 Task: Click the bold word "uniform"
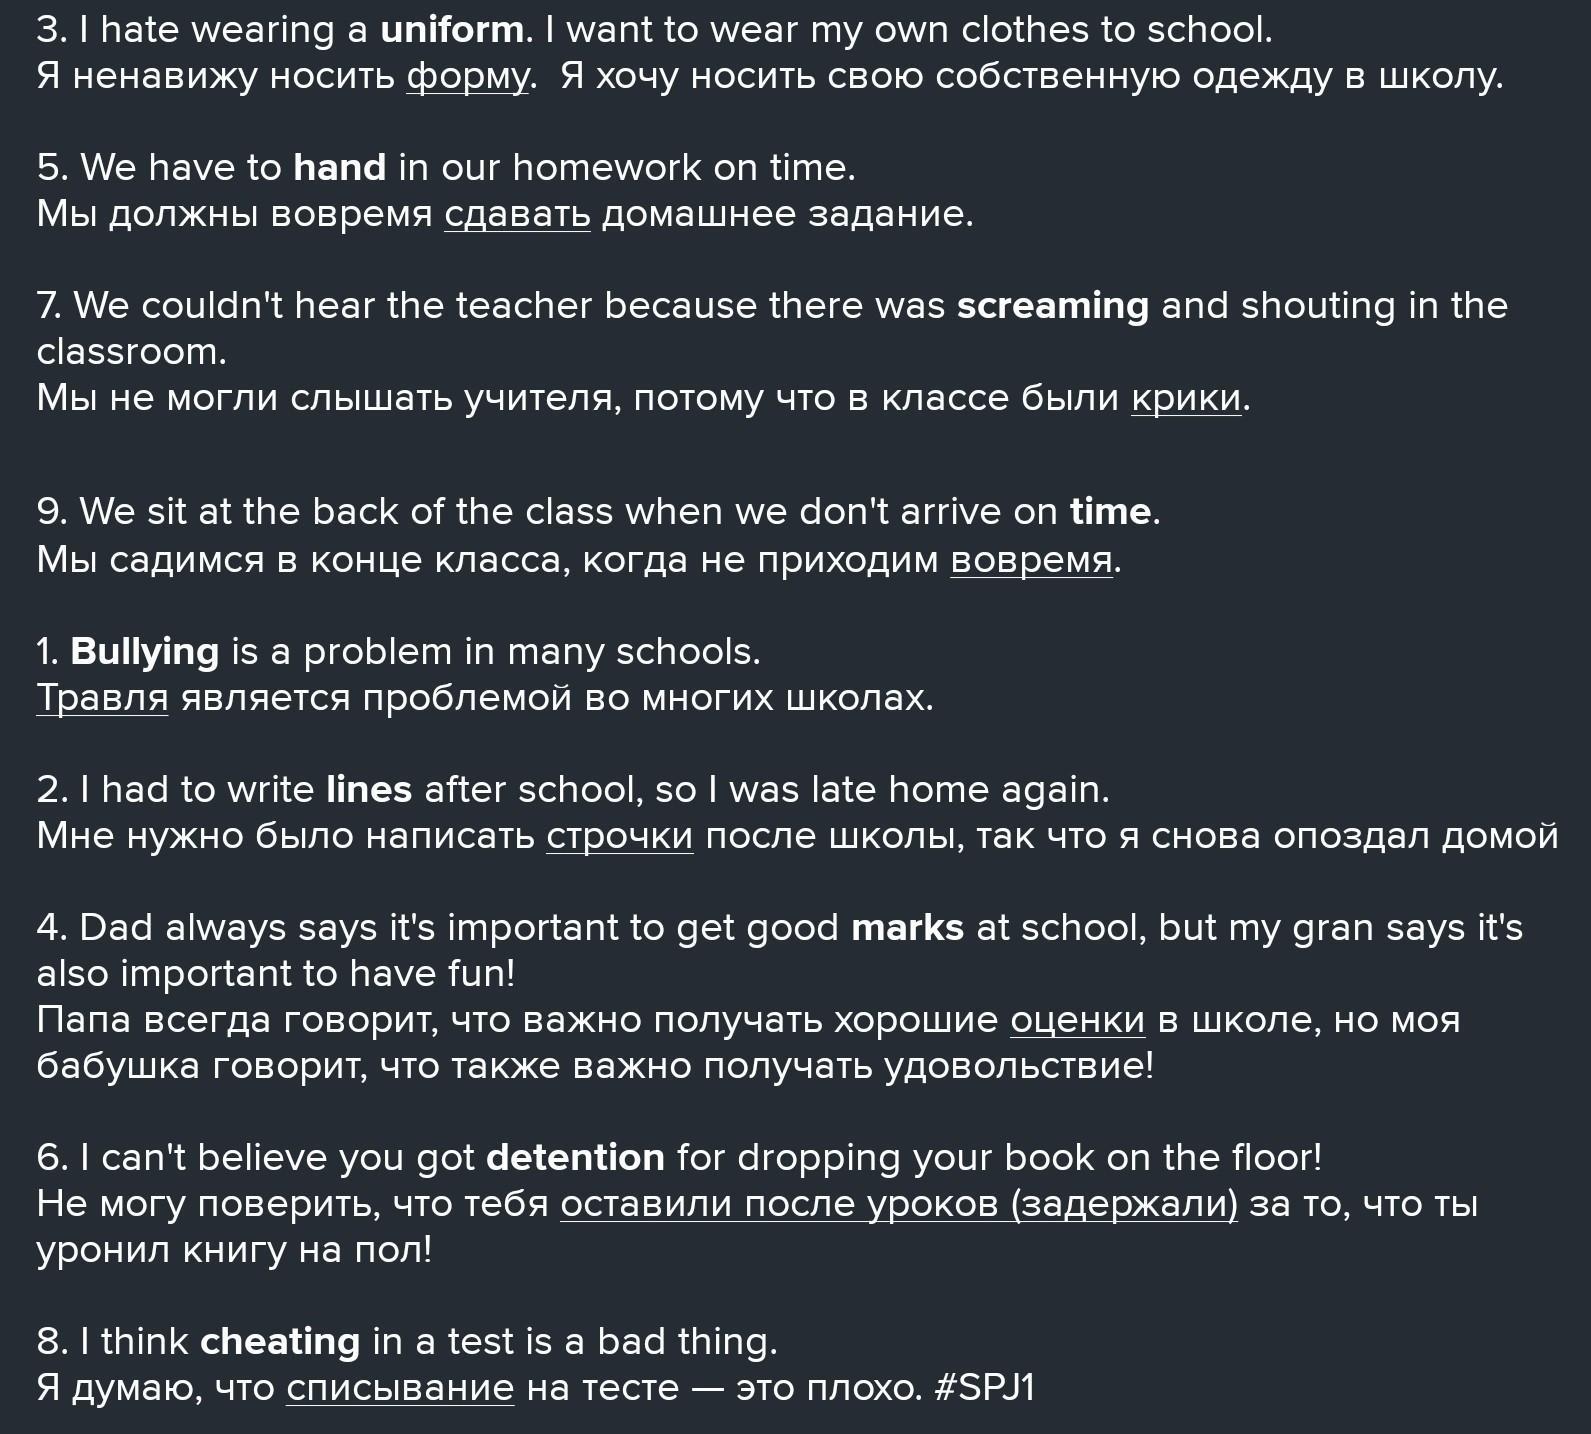[451, 30]
